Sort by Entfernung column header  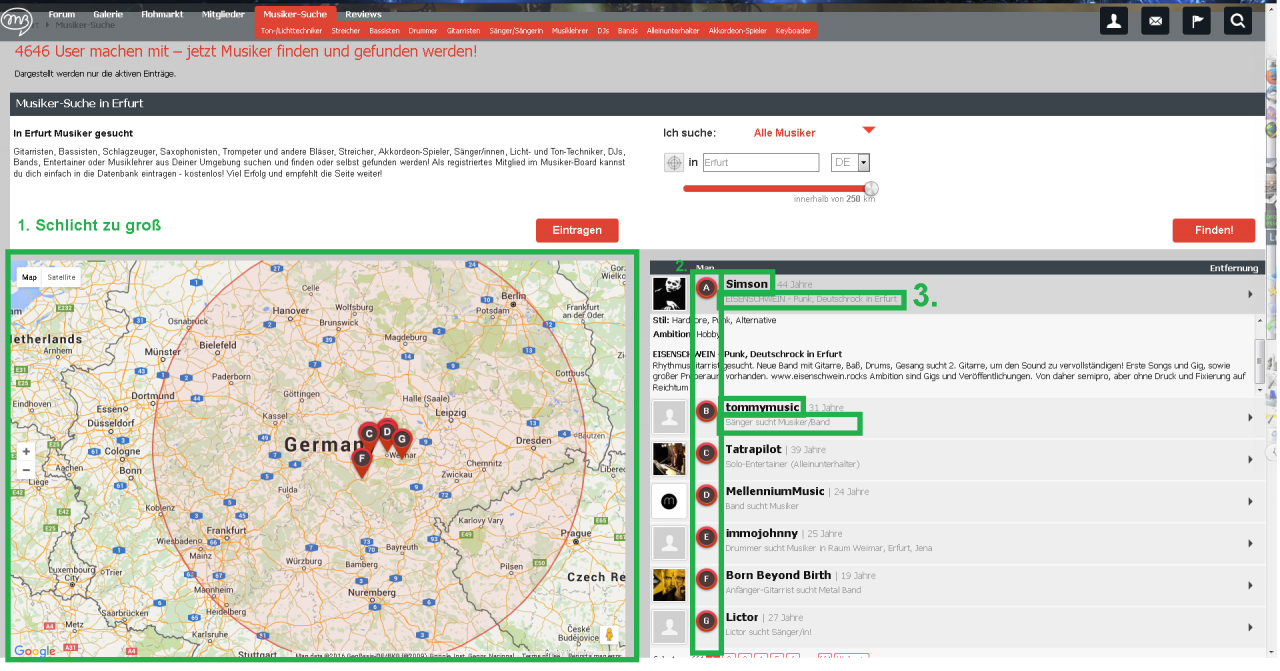coord(1236,268)
